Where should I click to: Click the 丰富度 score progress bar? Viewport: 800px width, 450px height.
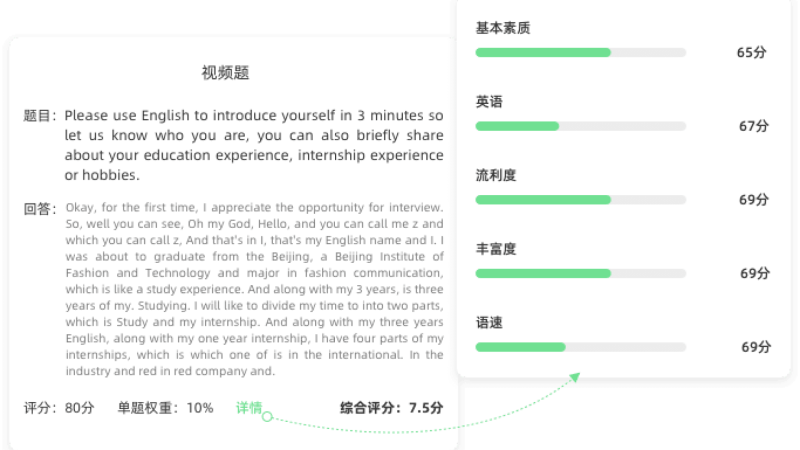pyautogui.click(x=581, y=273)
